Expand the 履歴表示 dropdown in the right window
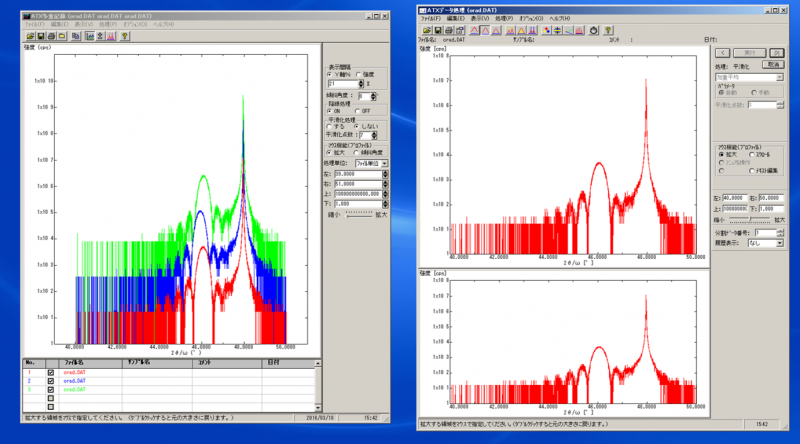 pos(778,242)
